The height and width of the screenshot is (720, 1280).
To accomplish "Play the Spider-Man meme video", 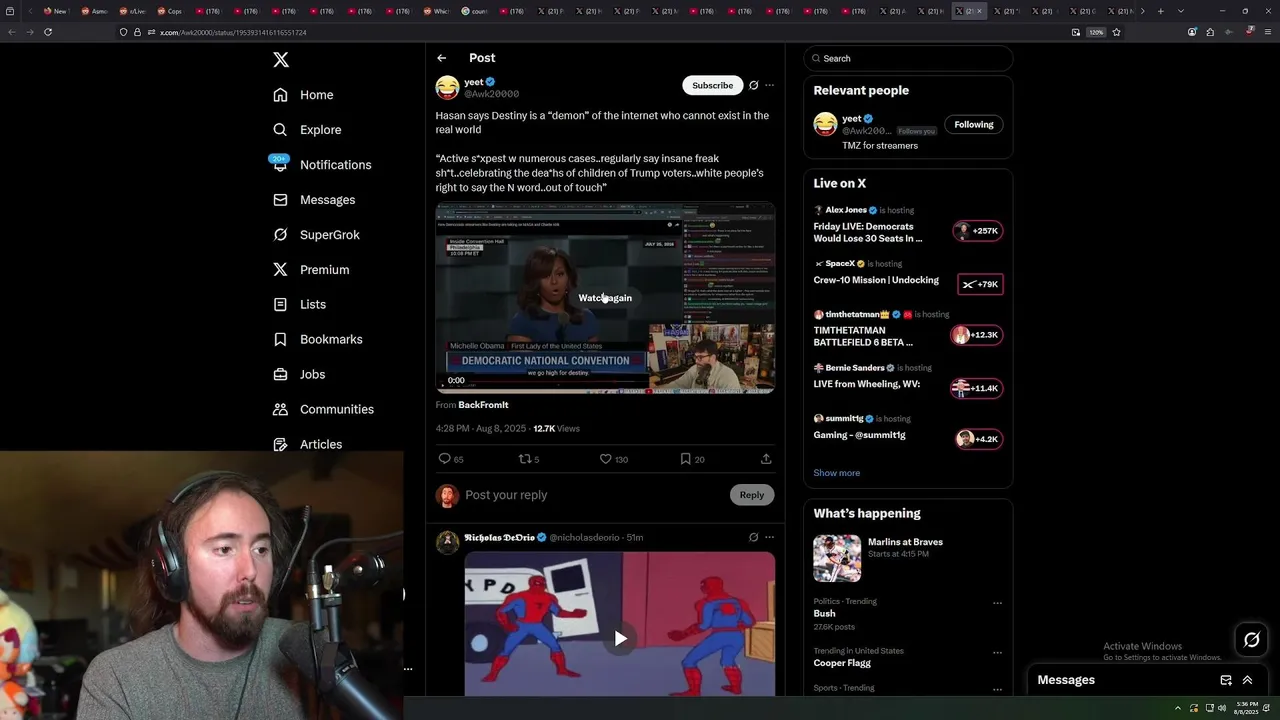I will click(x=620, y=638).
